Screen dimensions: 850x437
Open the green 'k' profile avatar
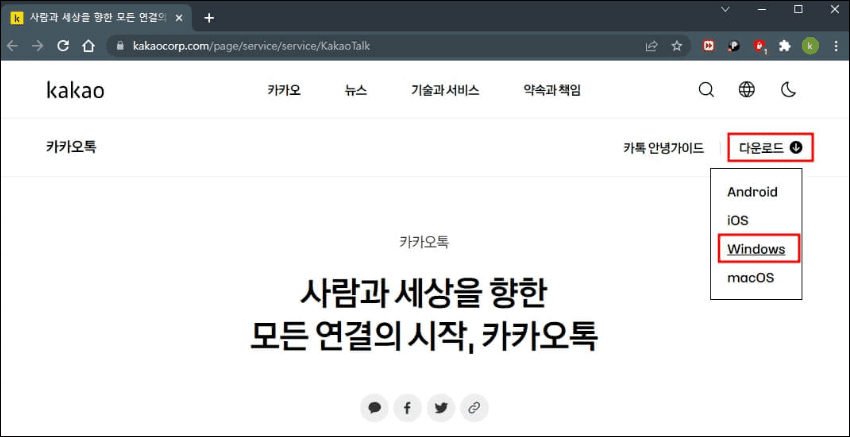coord(810,46)
